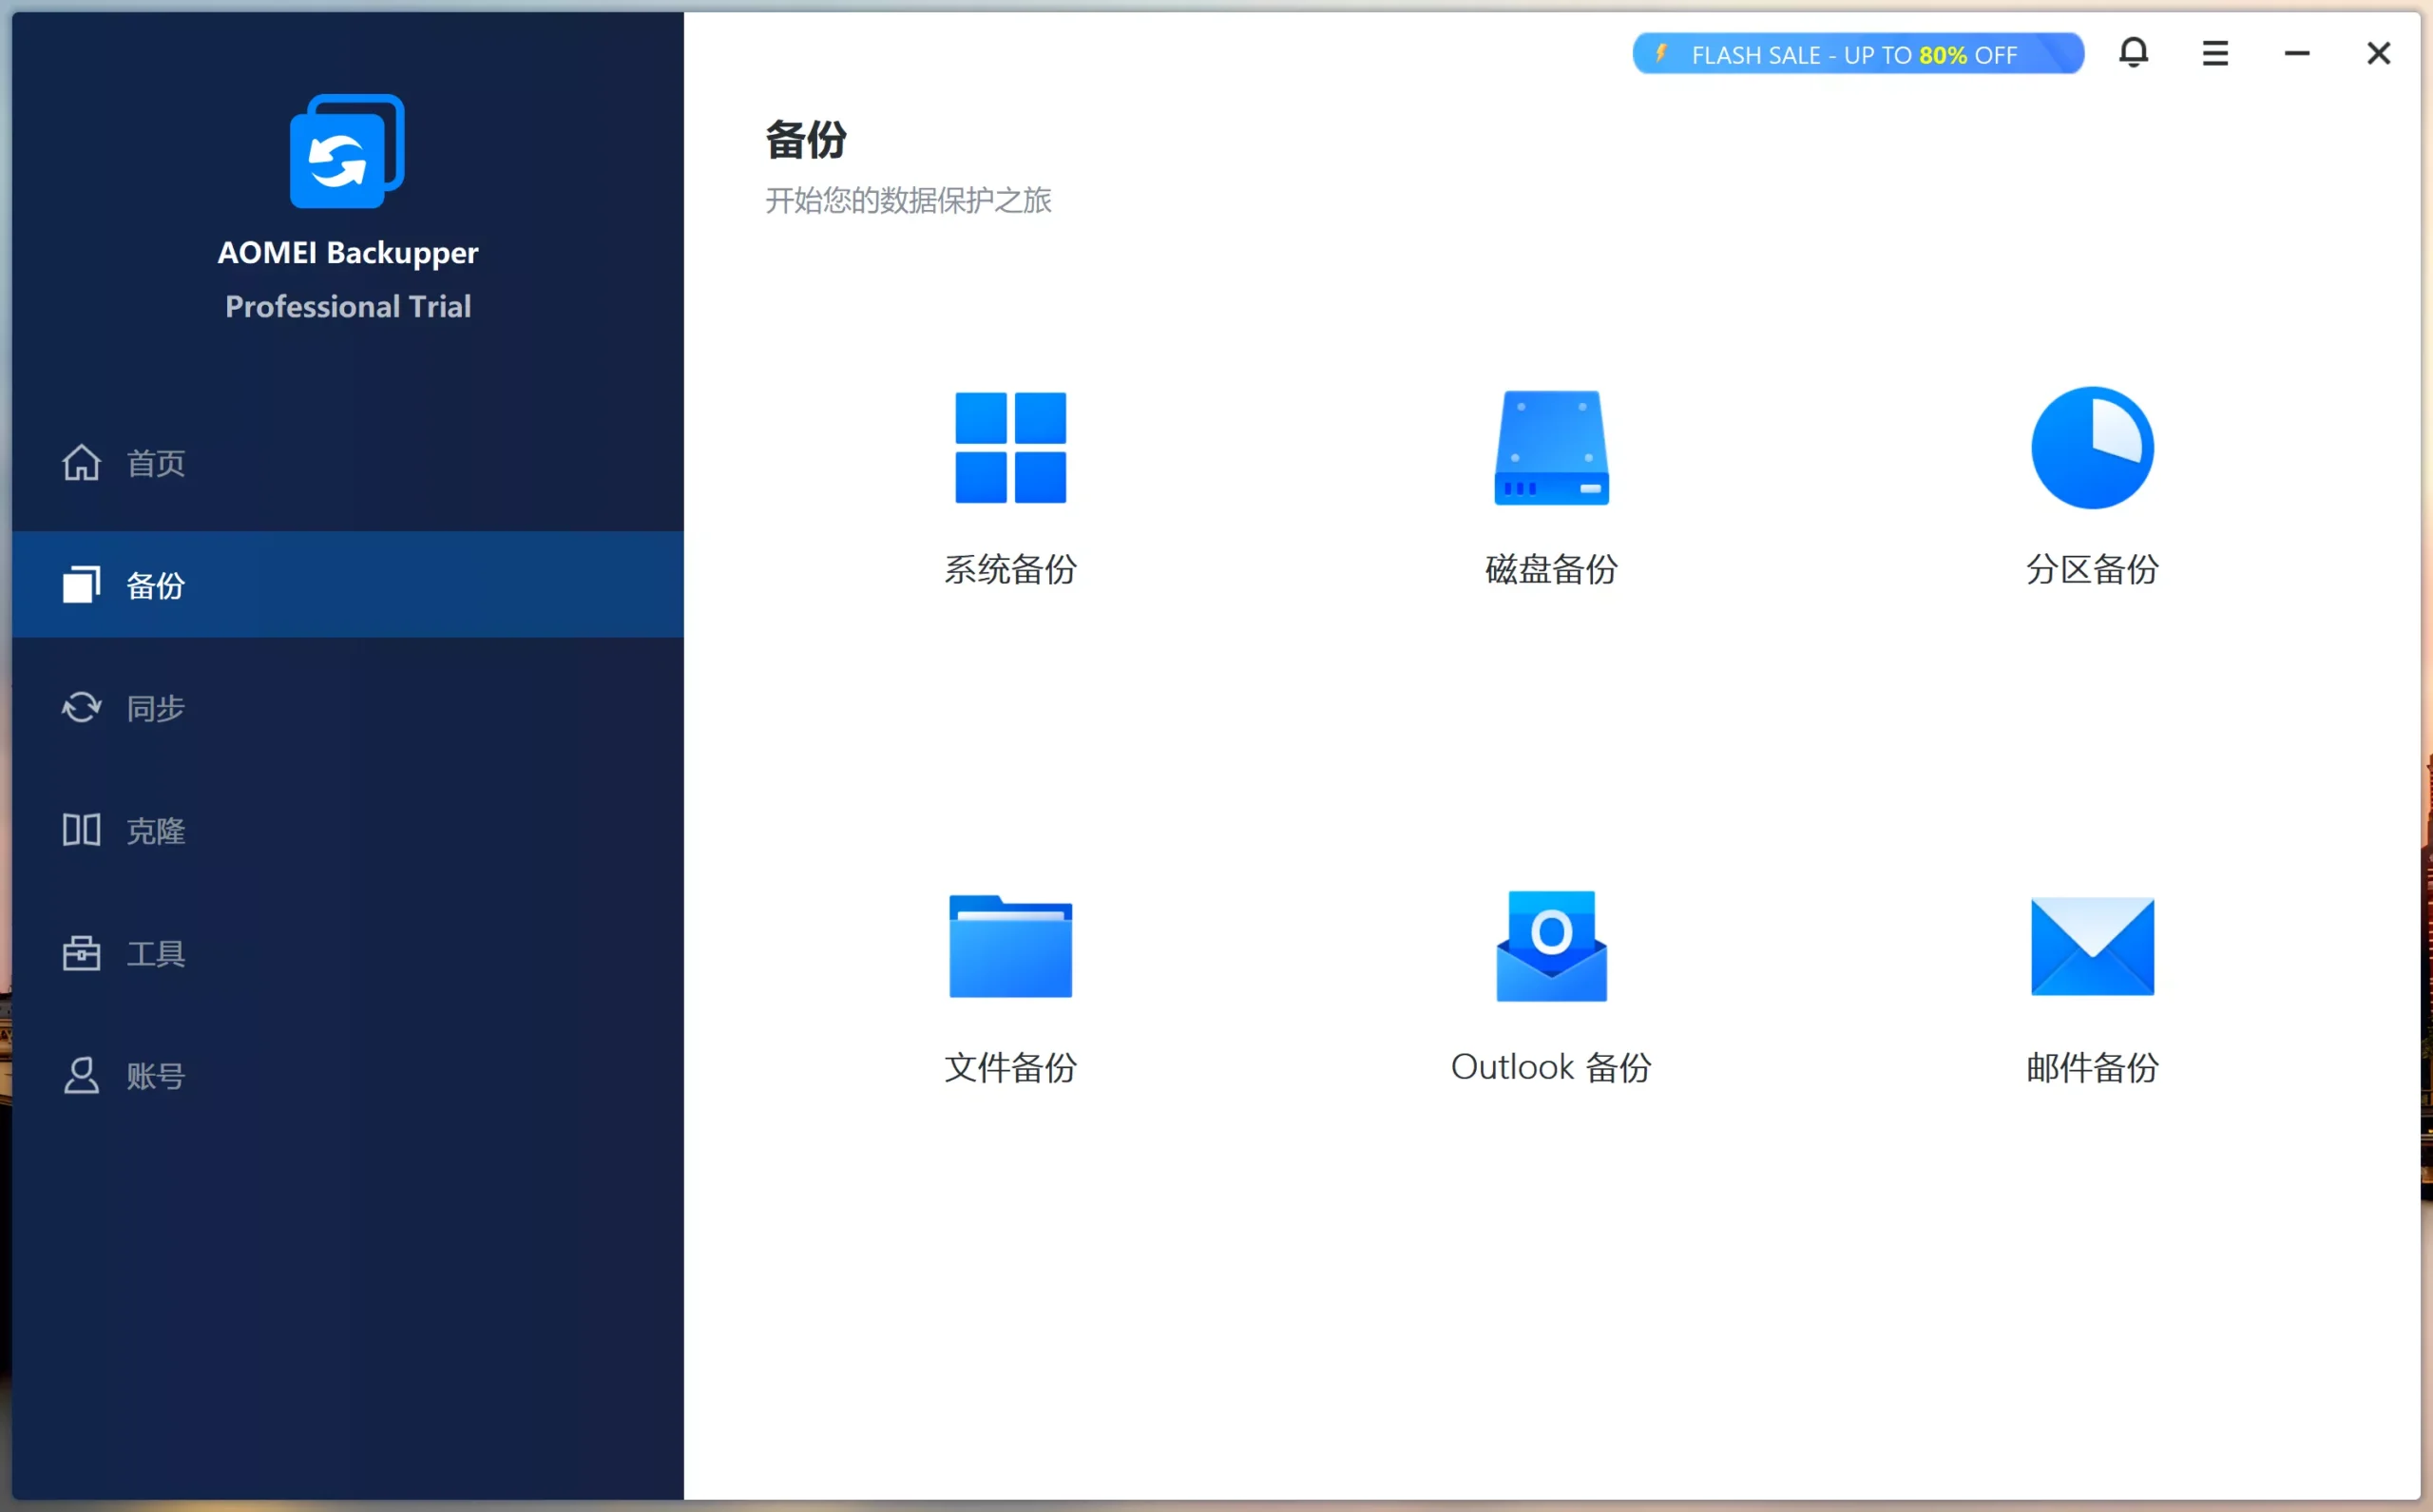Open the 克隆 (Clone) section
The width and height of the screenshot is (2433, 1512).
pyautogui.click(x=155, y=831)
